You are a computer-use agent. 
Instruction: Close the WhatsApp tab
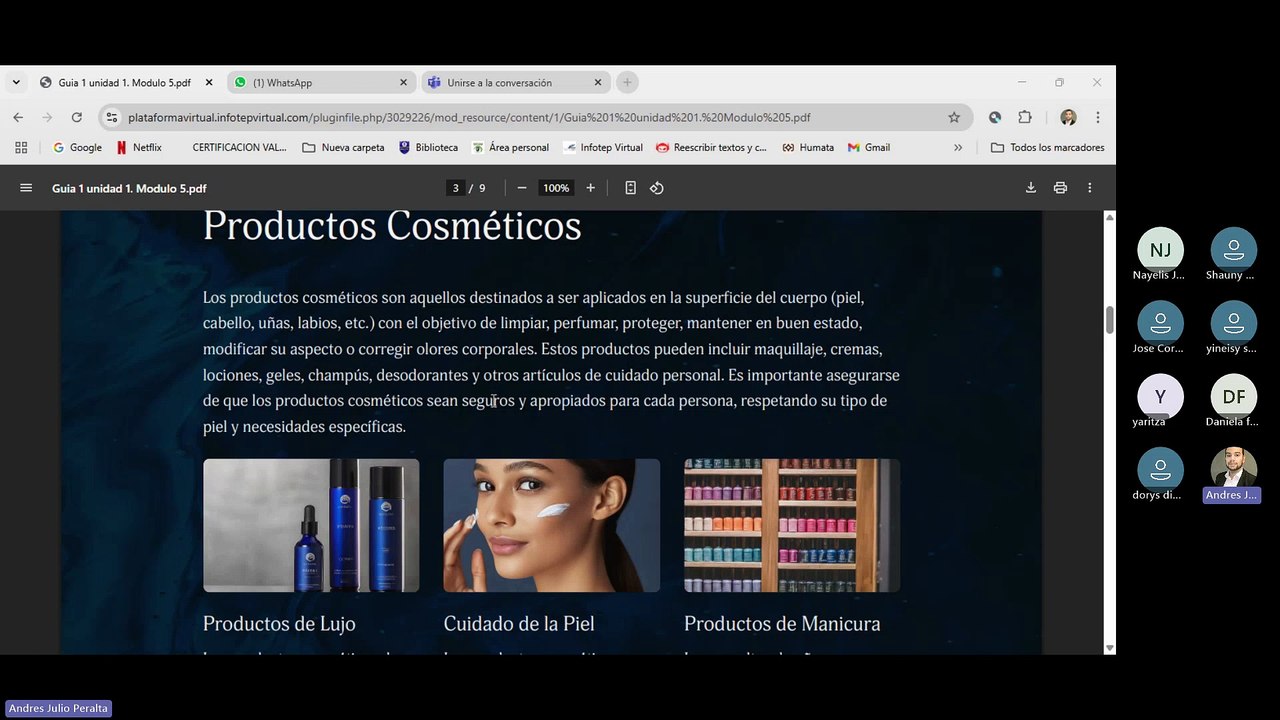click(404, 83)
